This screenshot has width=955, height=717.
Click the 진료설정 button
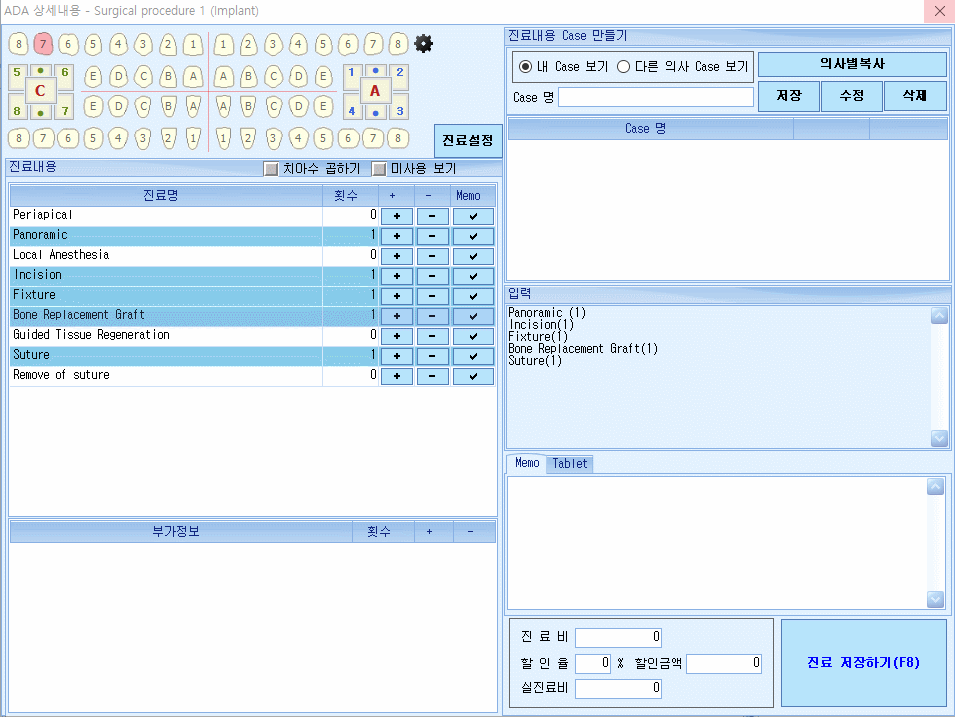point(468,141)
